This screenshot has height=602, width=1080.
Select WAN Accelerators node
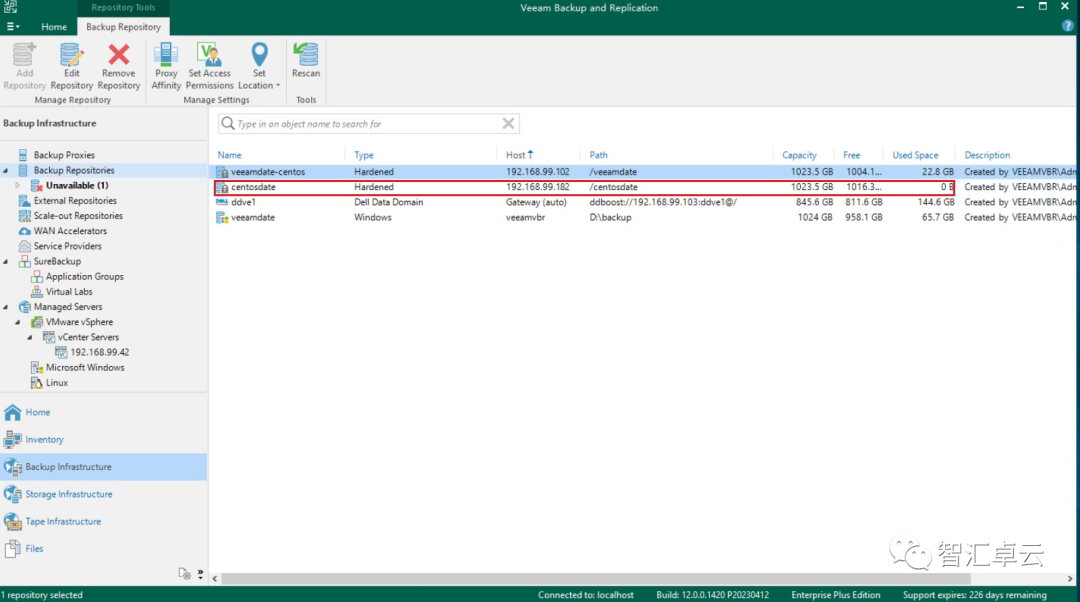[x=70, y=231]
